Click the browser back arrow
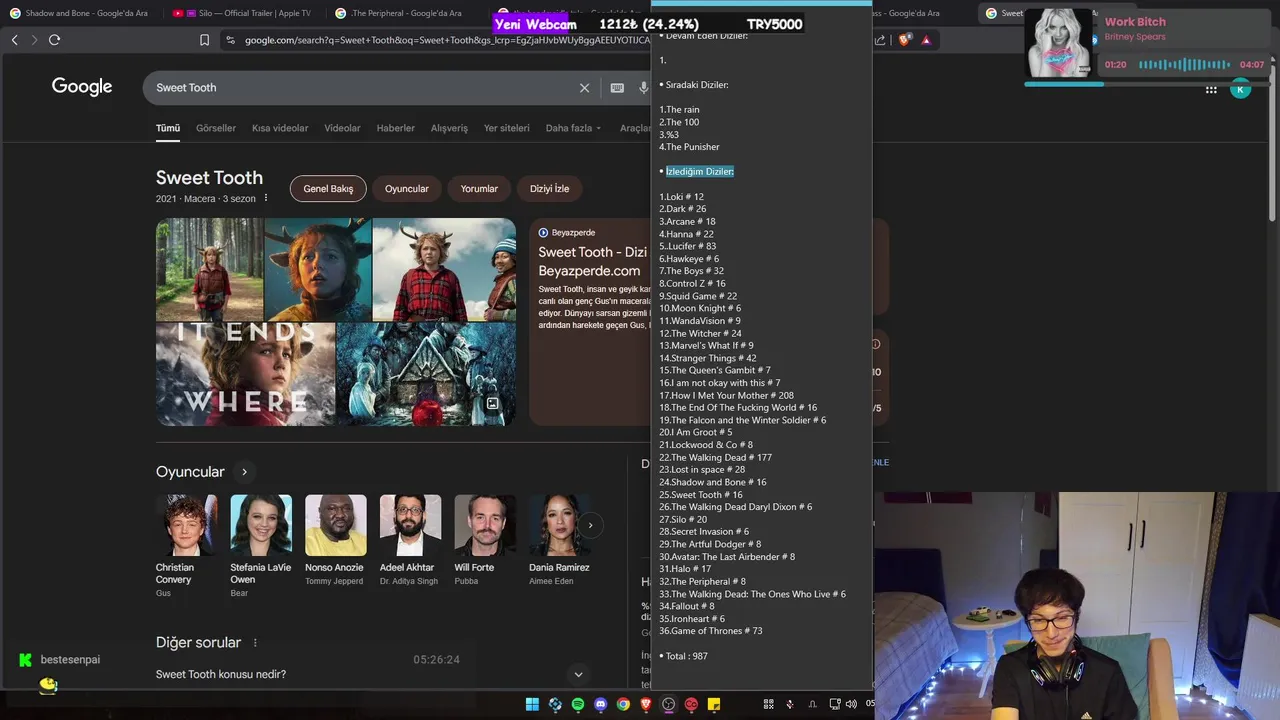The image size is (1280, 720). [x=14, y=39]
